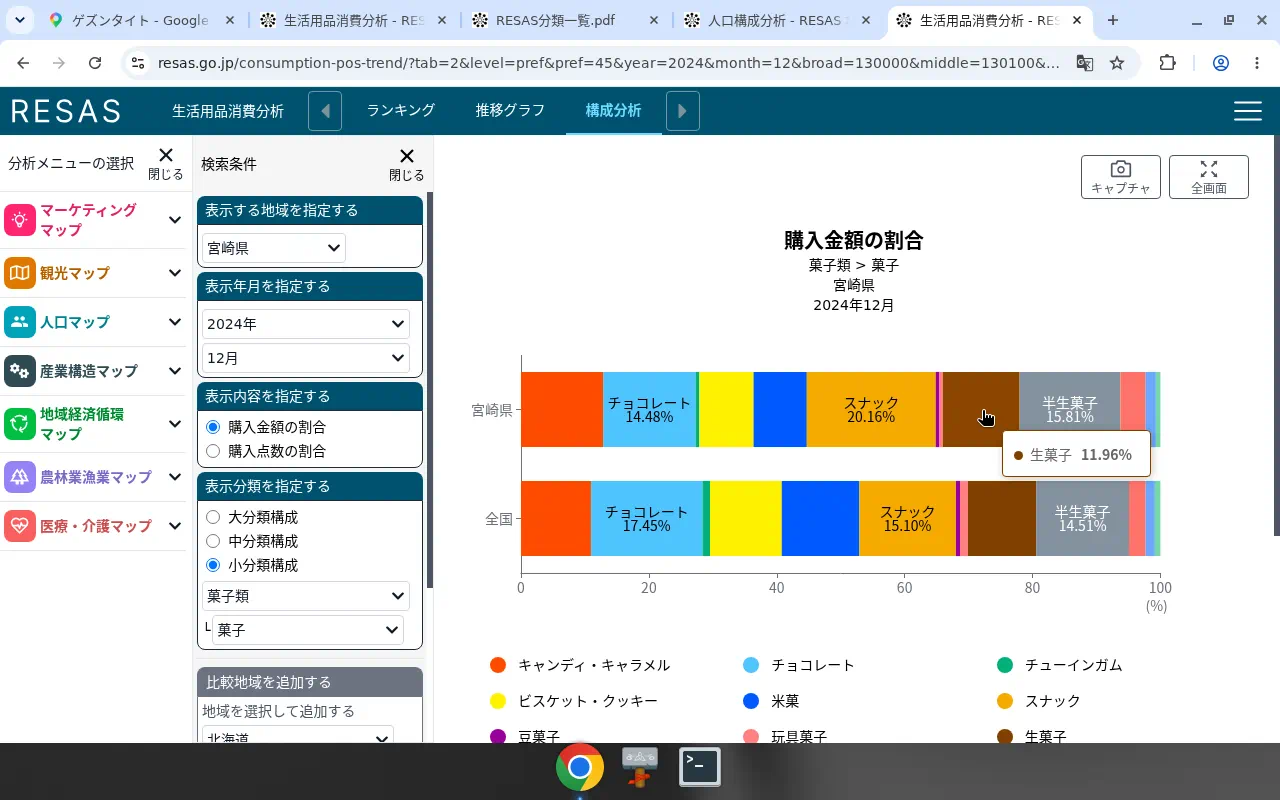
Task: Switch to ゲズンタイト Google browser tab
Action: [x=142, y=20]
